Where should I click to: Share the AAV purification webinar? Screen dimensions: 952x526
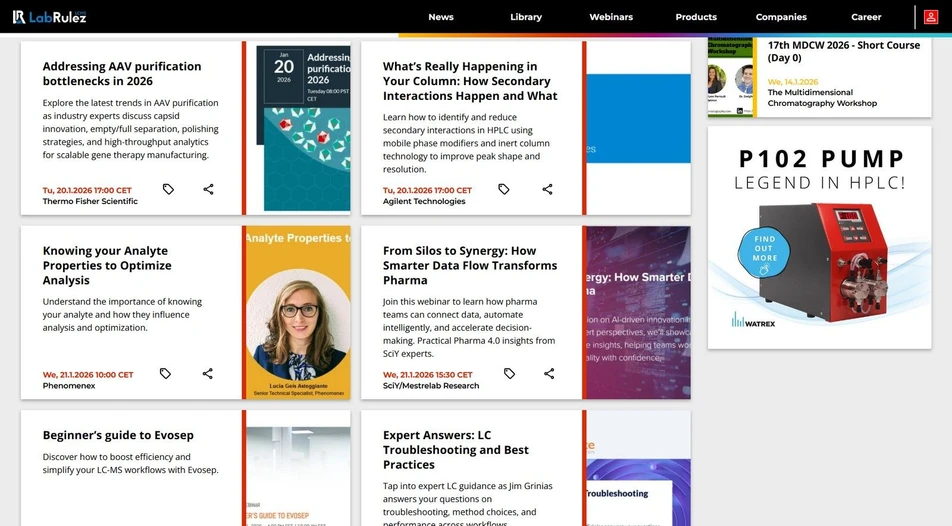[208, 189]
